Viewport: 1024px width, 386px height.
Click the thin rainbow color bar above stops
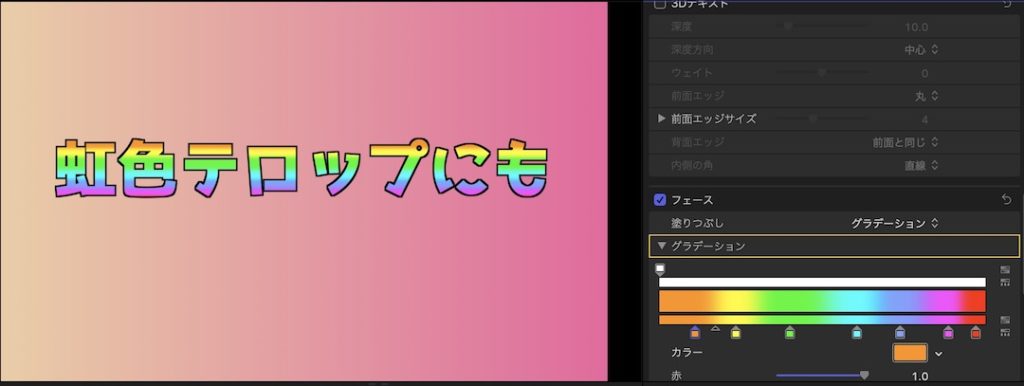(x=822, y=320)
